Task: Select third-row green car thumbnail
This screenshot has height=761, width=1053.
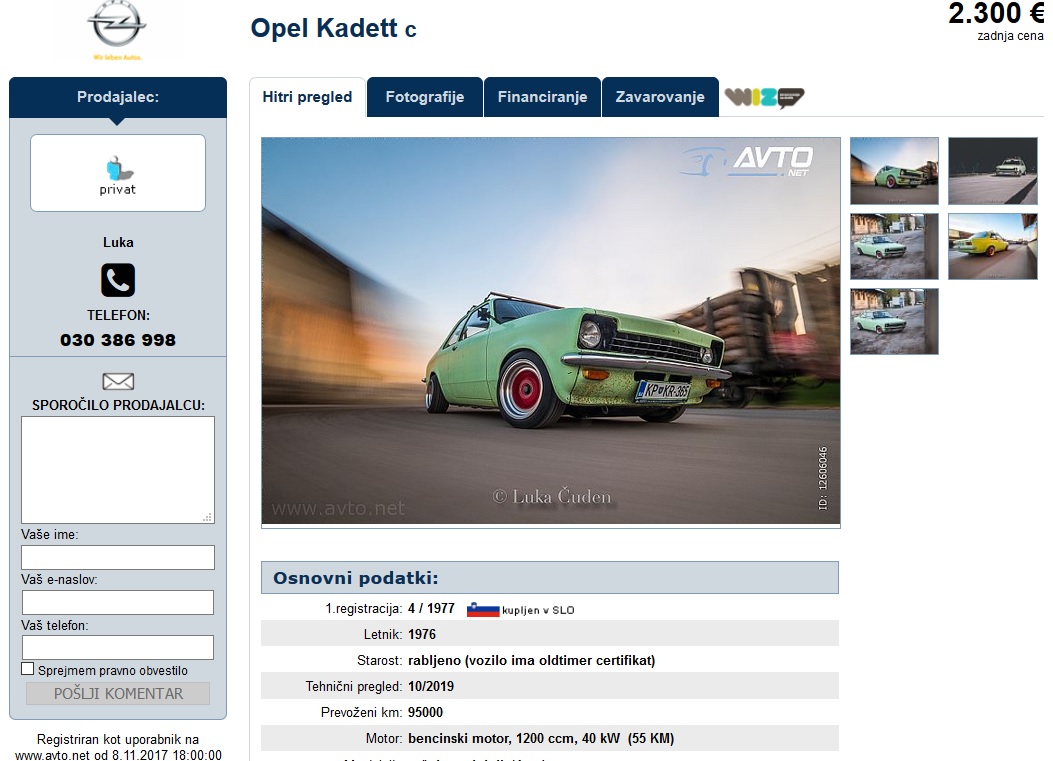Action: 894,321
